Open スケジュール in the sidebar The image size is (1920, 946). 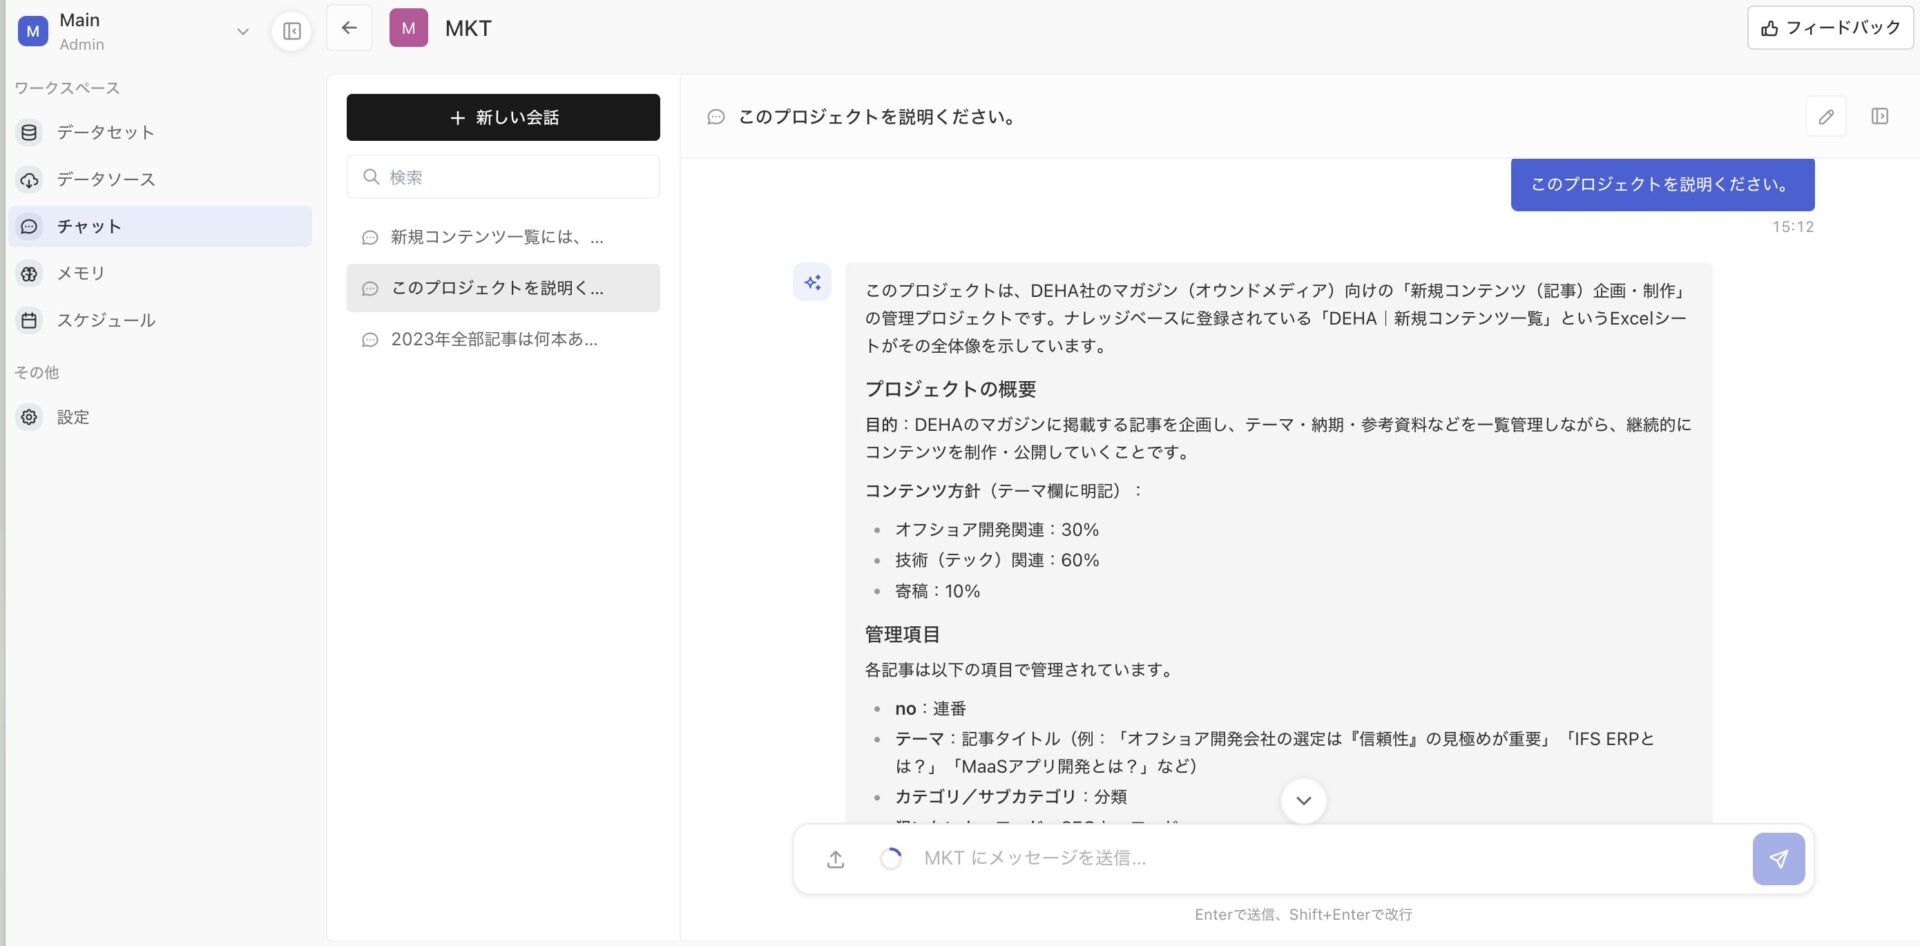point(160,320)
